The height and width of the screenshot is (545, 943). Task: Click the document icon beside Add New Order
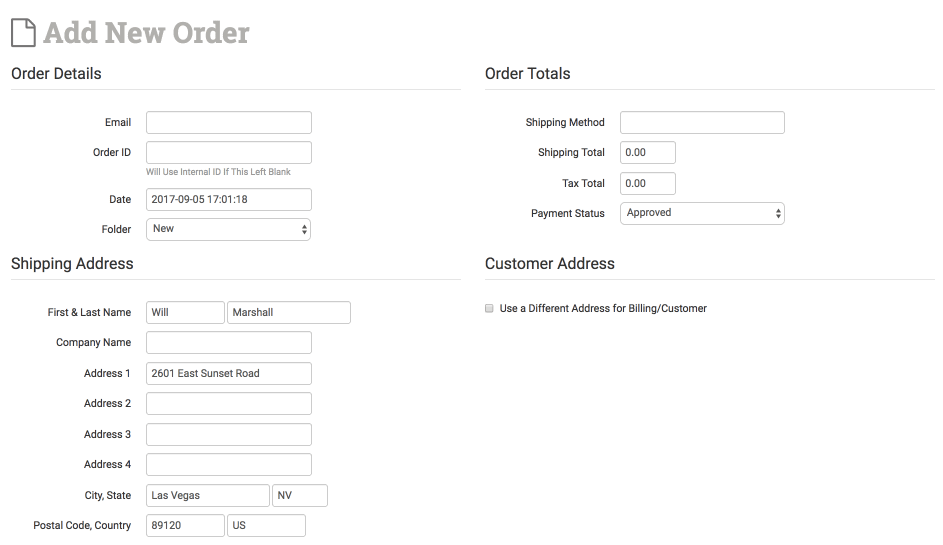(24, 32)
